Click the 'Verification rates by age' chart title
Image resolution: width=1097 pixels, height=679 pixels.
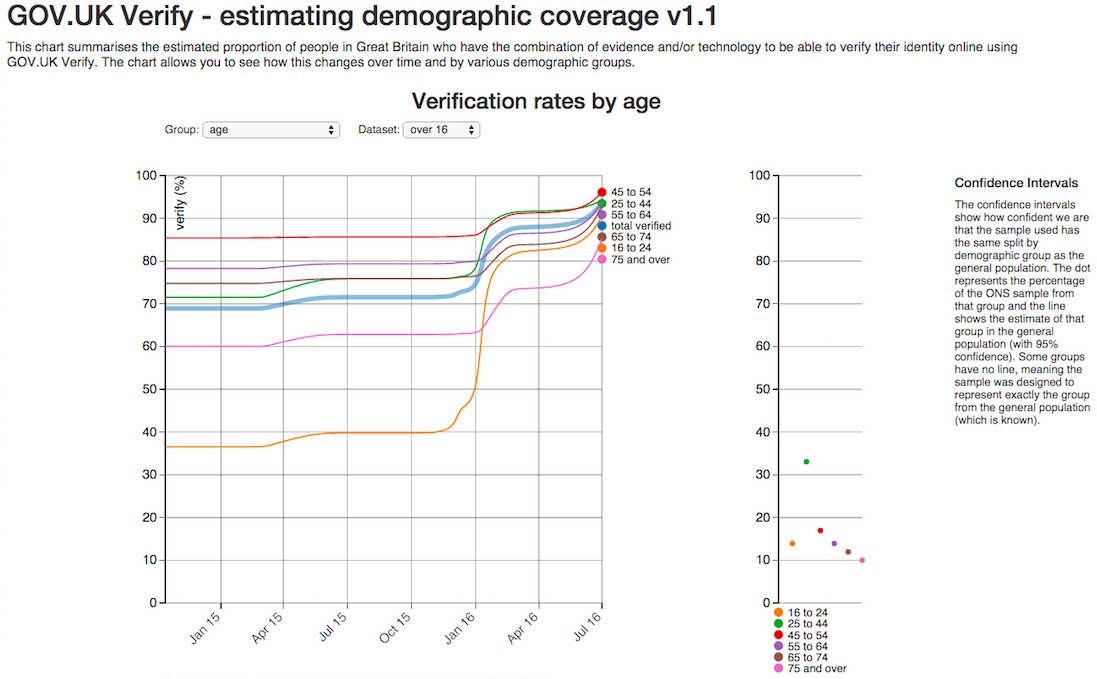536,101
